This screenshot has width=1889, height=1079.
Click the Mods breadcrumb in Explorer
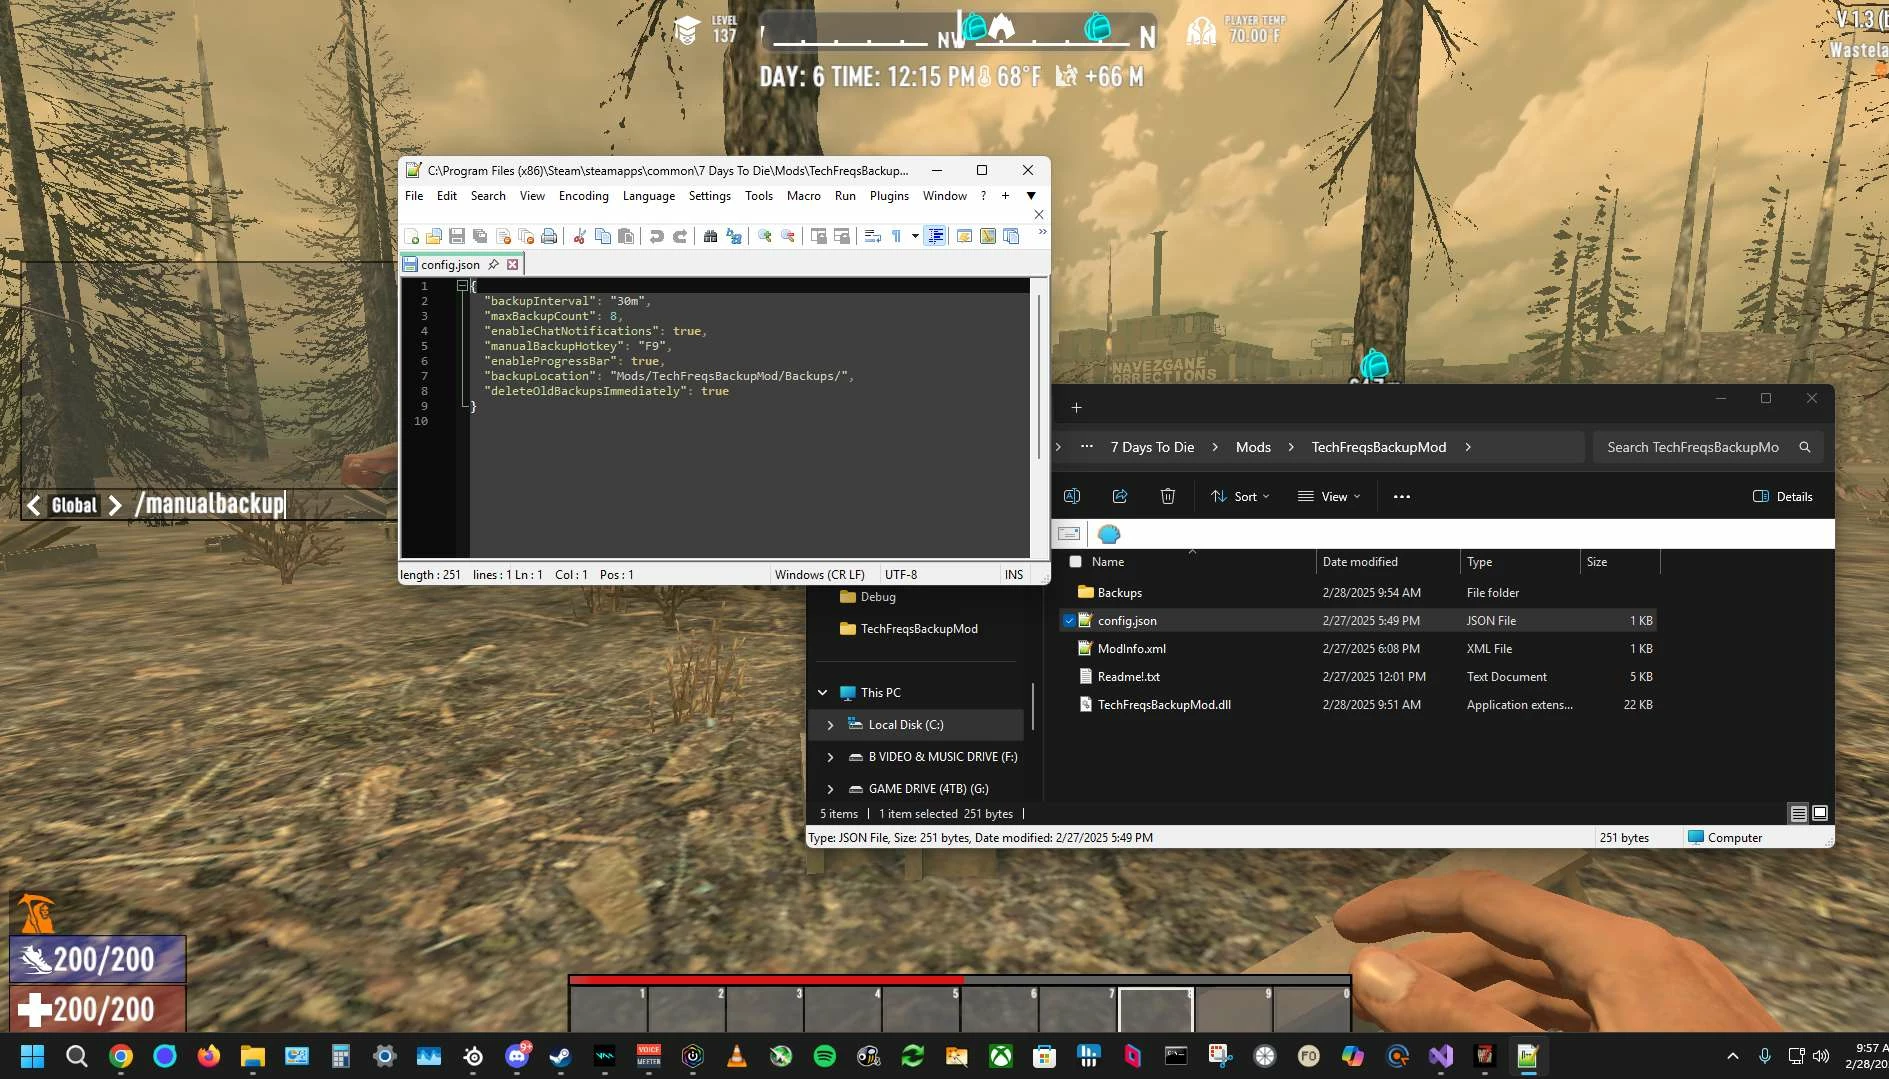pos(1253,447)
